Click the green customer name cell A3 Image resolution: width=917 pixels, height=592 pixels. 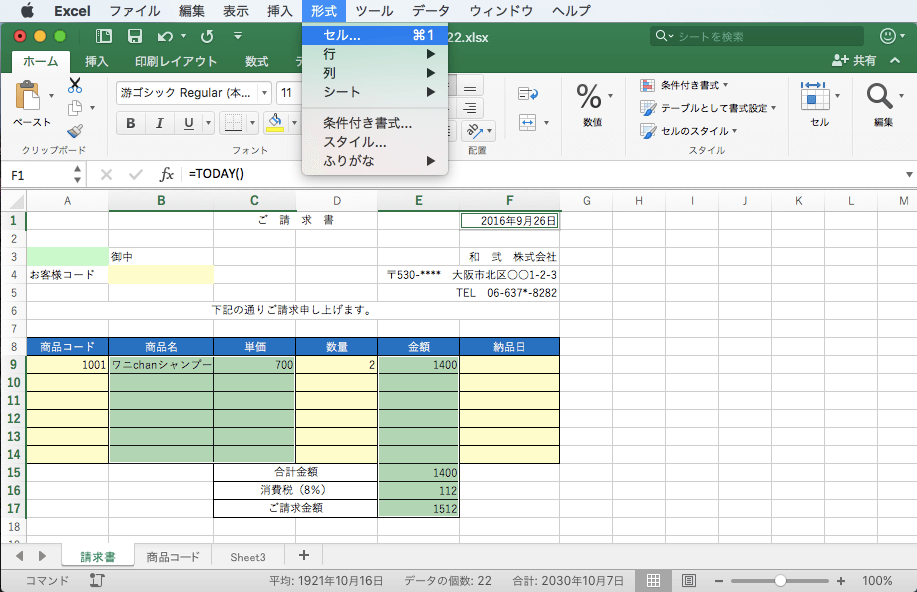point(67,256)
